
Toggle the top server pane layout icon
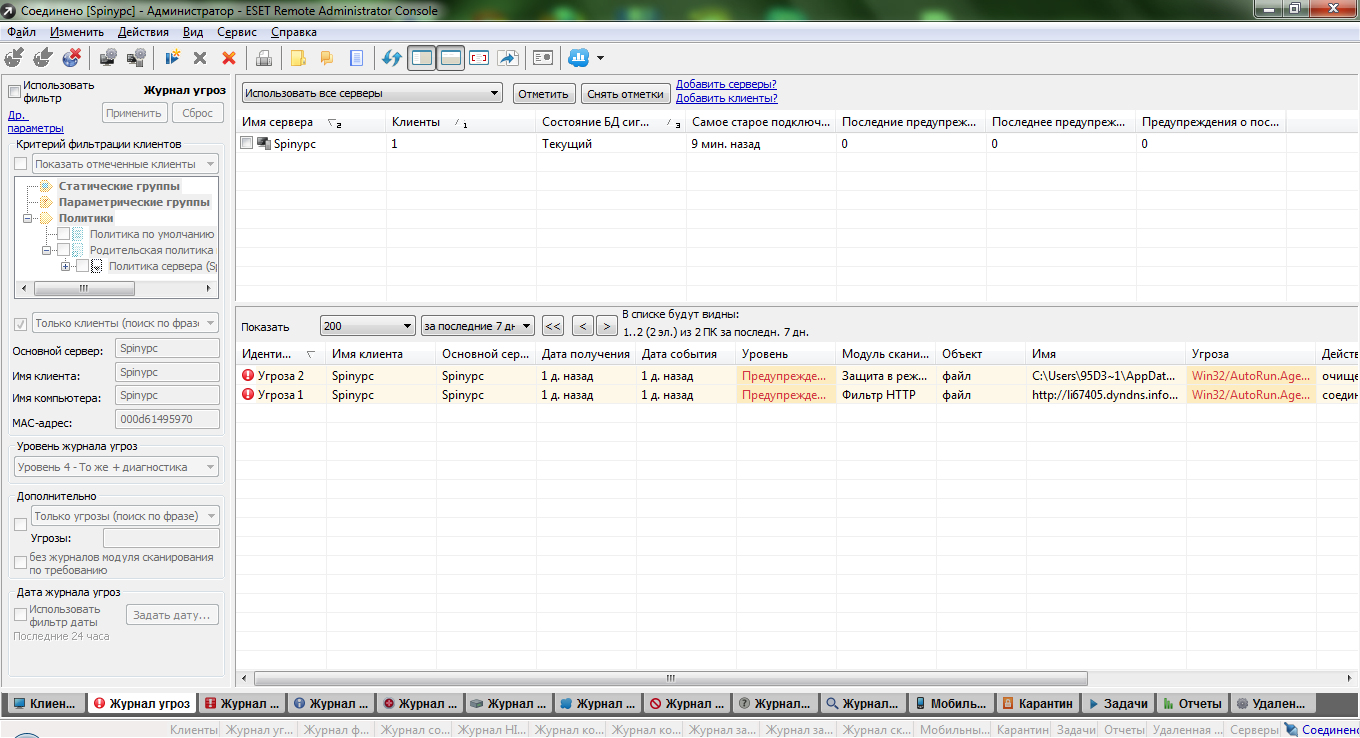pos(451,58)
